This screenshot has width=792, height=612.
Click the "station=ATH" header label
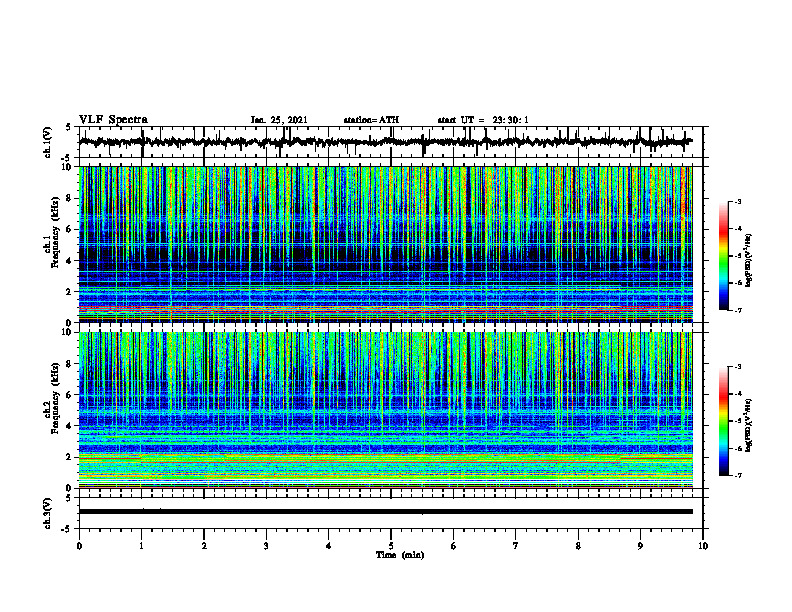click(371, 120)
